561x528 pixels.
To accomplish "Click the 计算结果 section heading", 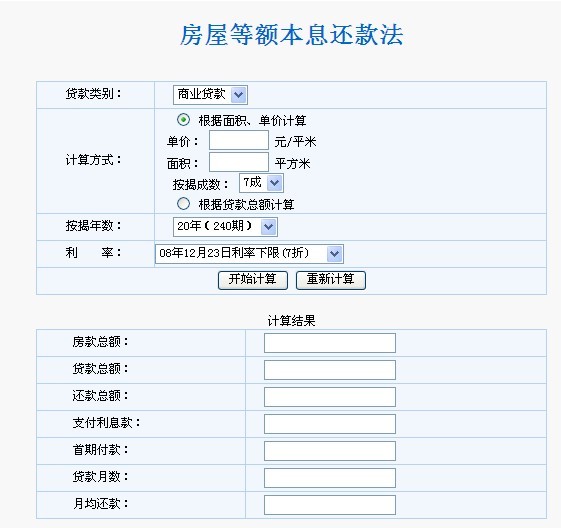I will tap(291, 321).
